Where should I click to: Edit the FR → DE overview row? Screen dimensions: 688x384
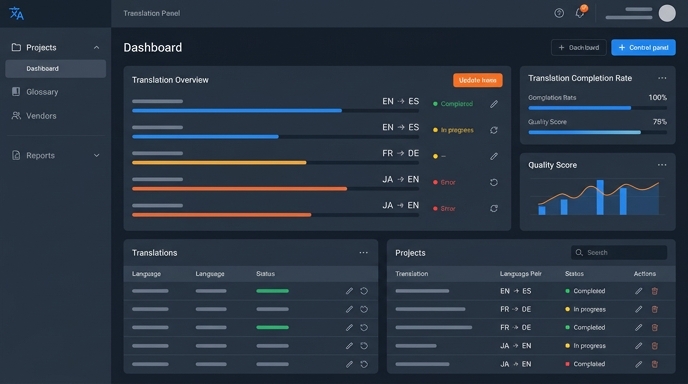coord(494,156)
